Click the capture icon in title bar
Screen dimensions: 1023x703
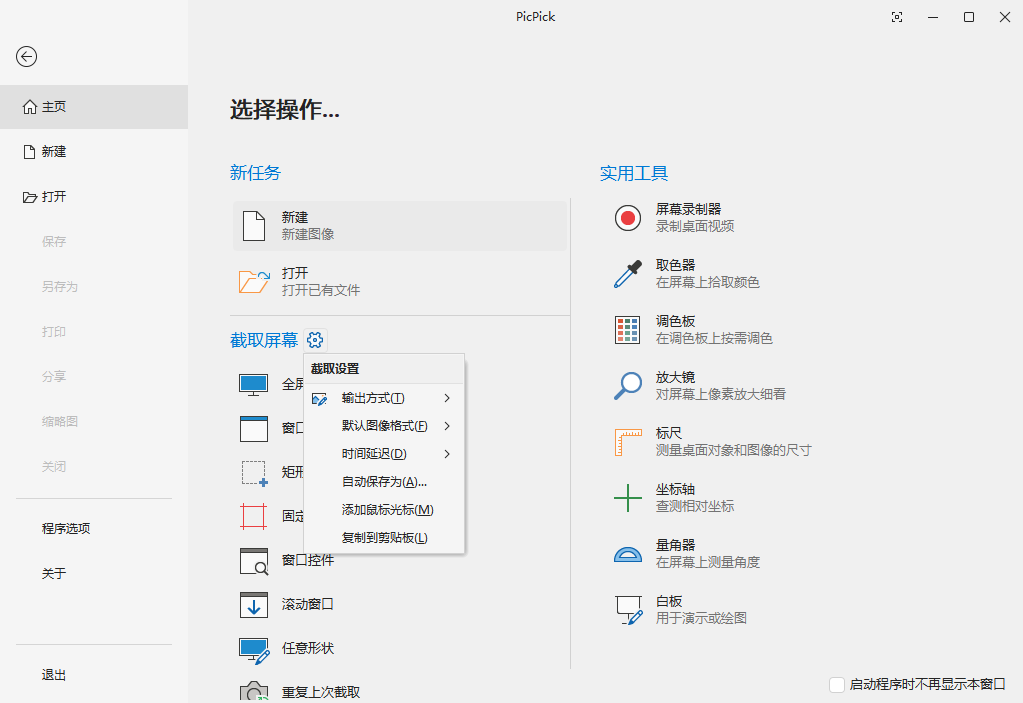pos(897,18)
